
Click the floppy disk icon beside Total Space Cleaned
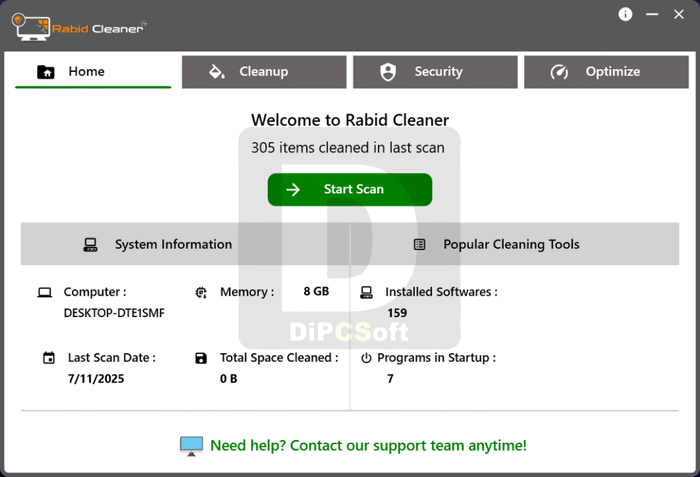pos(201,358)
